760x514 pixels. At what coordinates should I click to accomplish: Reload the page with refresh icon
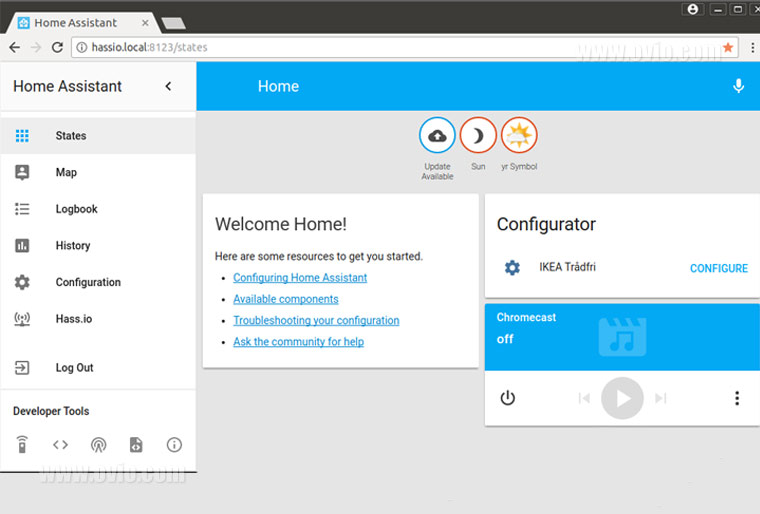tap(57, 48)
